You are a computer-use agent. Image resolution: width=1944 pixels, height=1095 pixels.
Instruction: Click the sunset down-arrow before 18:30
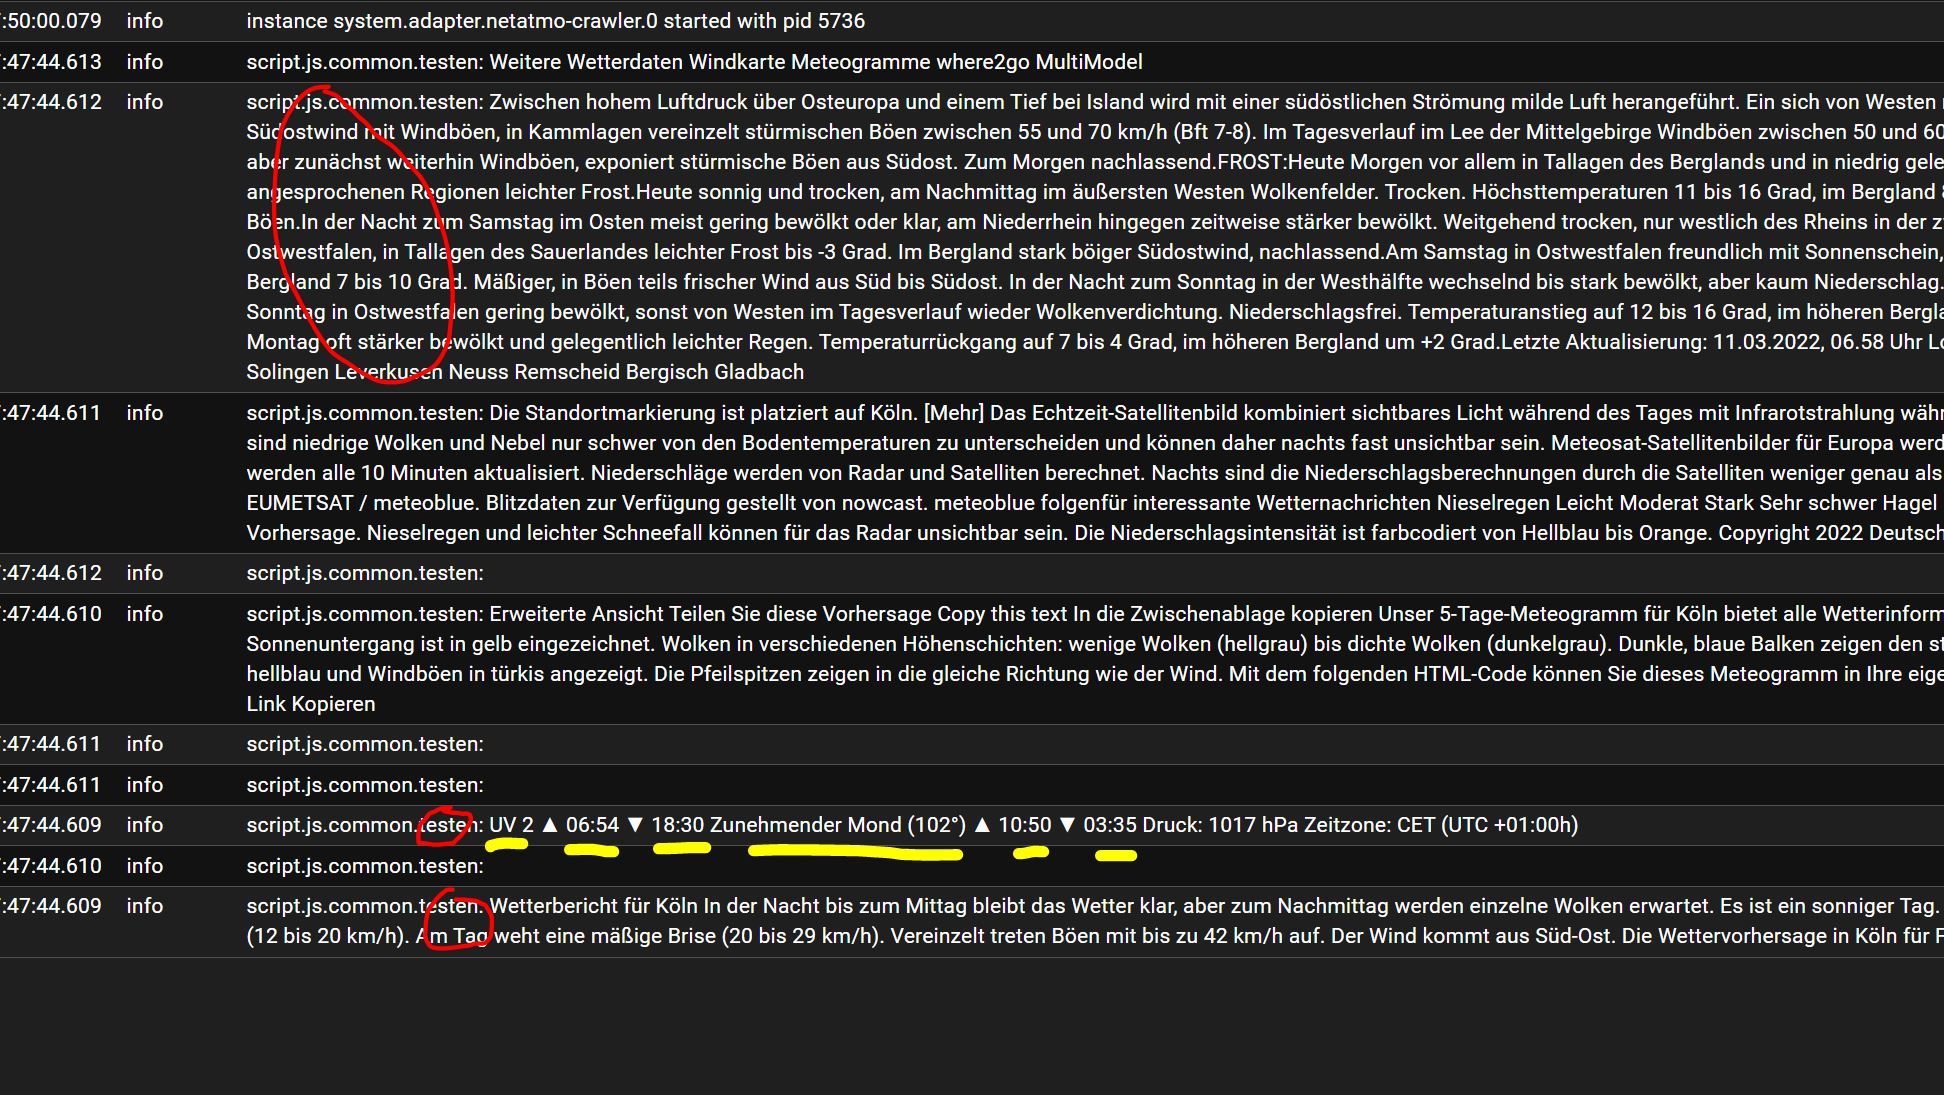[634, 825]
